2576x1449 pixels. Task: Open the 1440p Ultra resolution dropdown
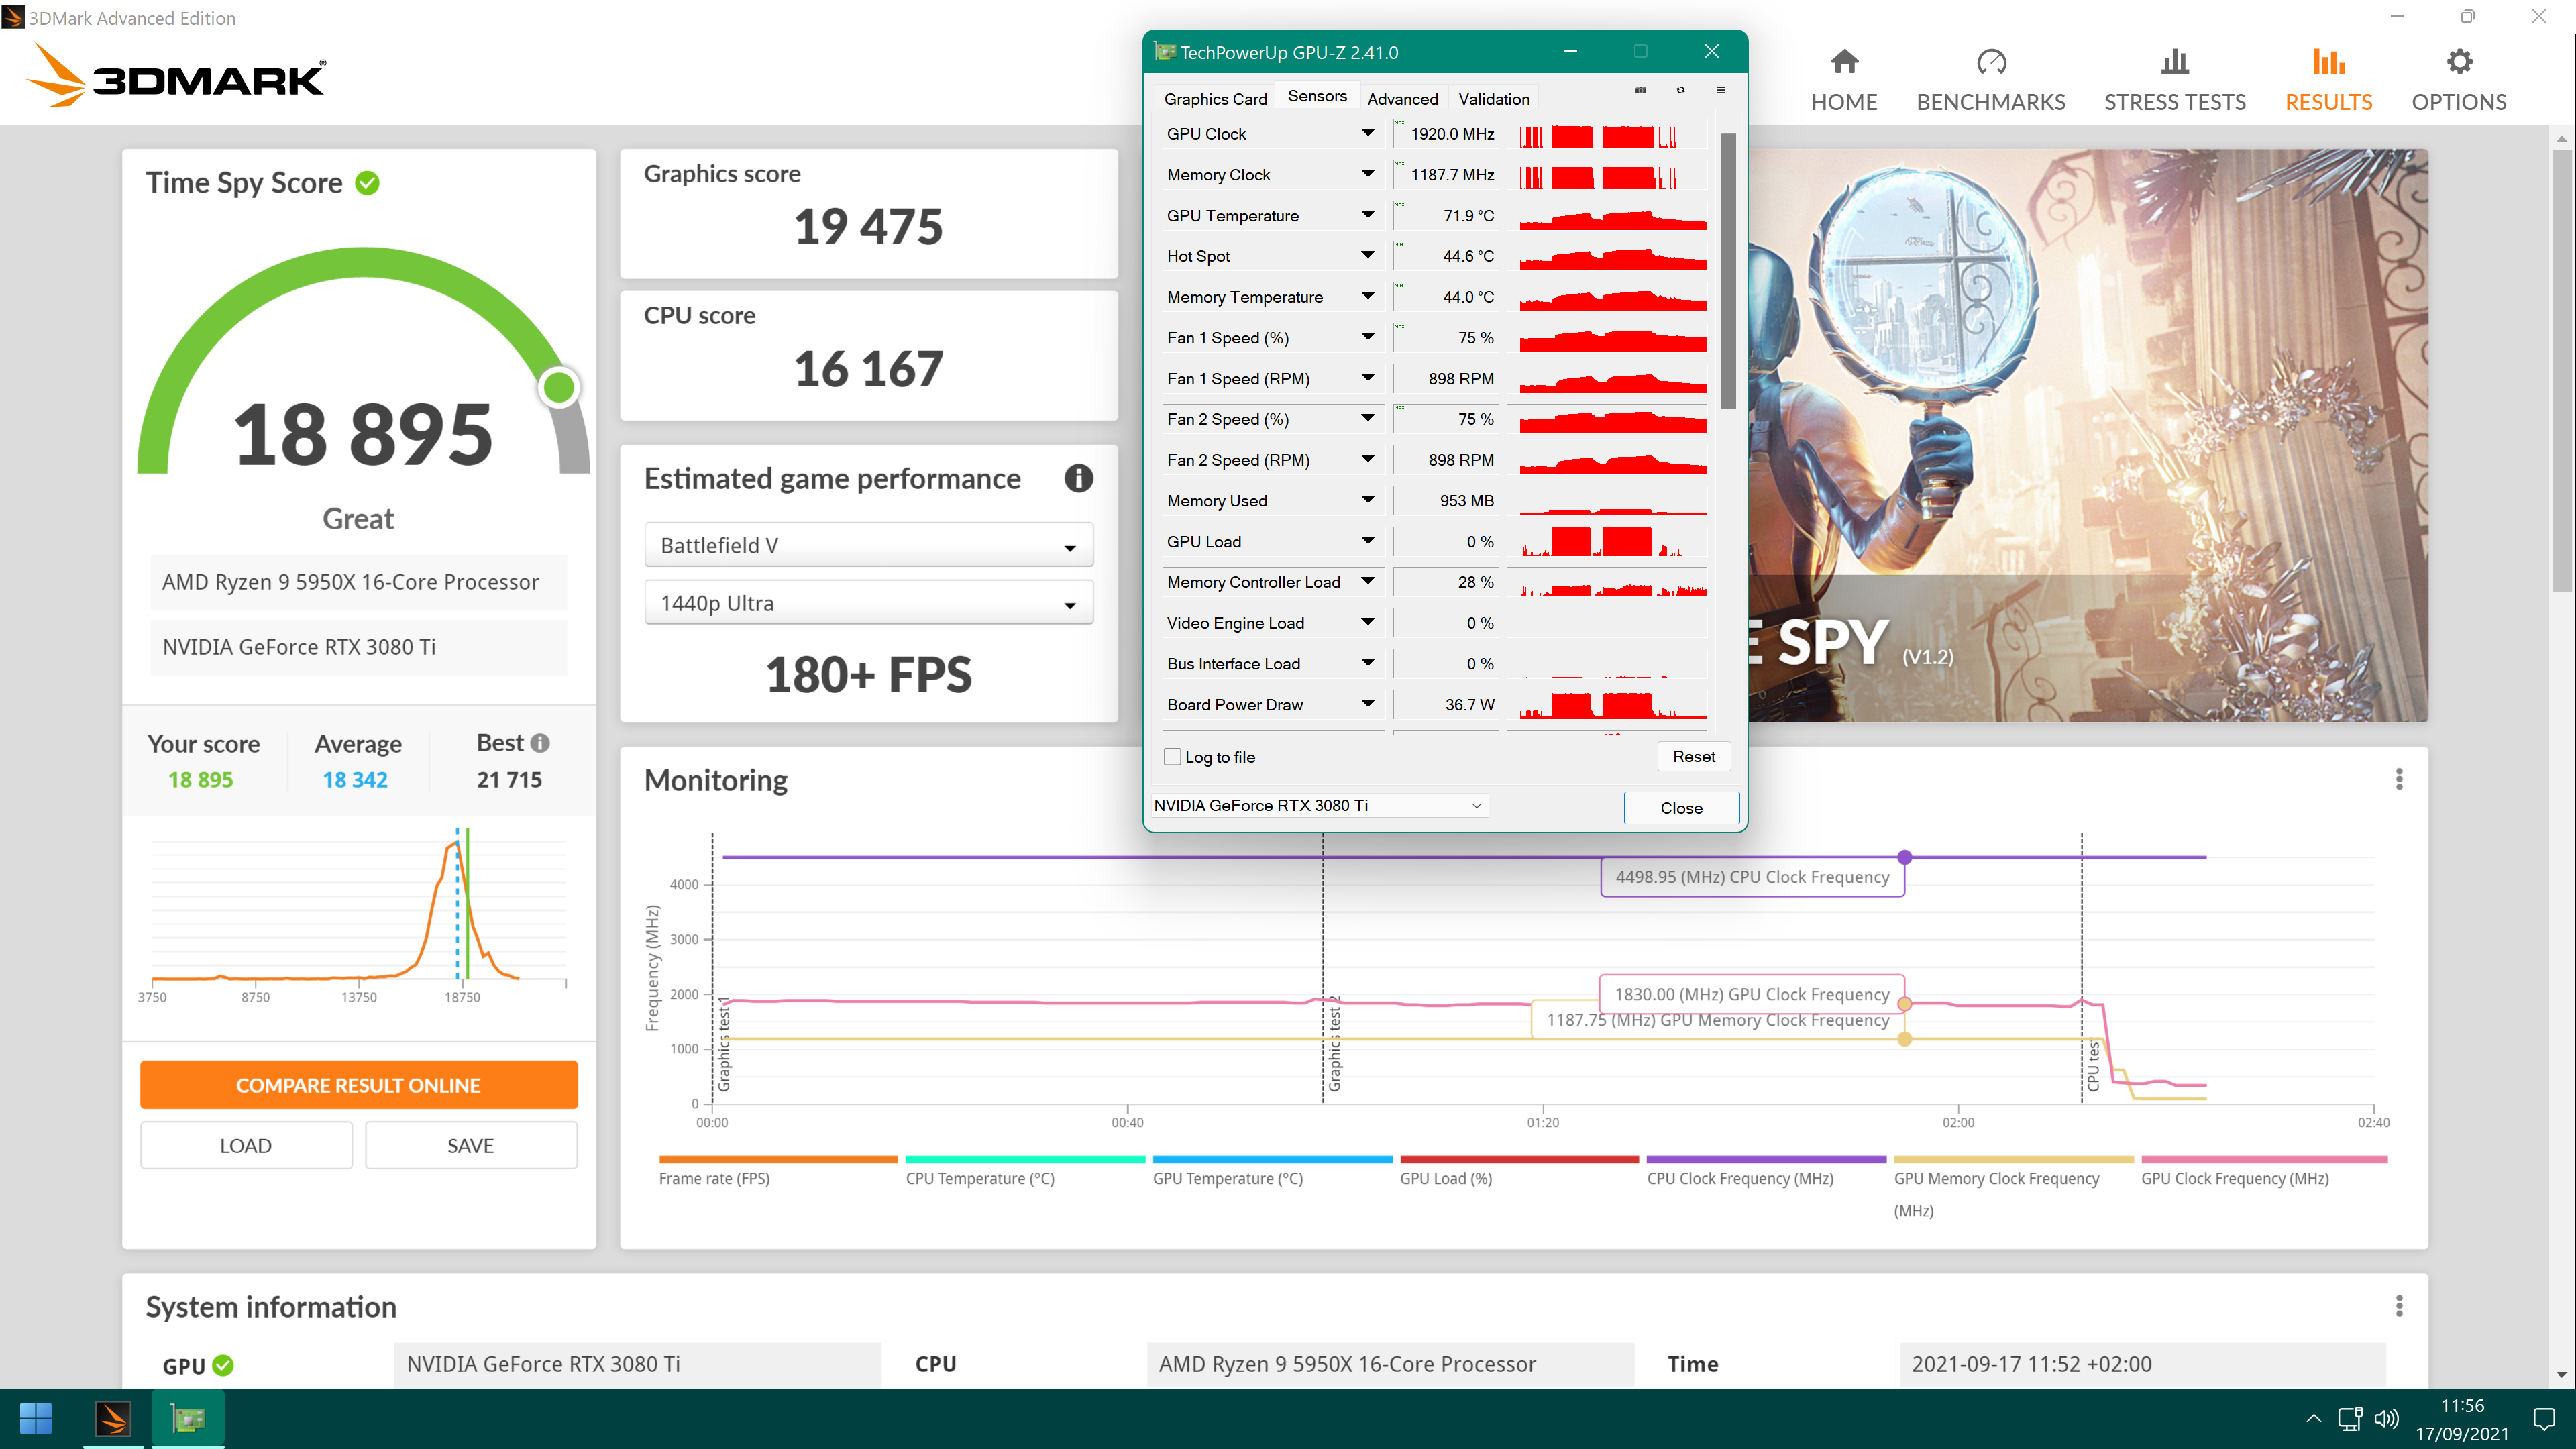click(x=868, y=603)
